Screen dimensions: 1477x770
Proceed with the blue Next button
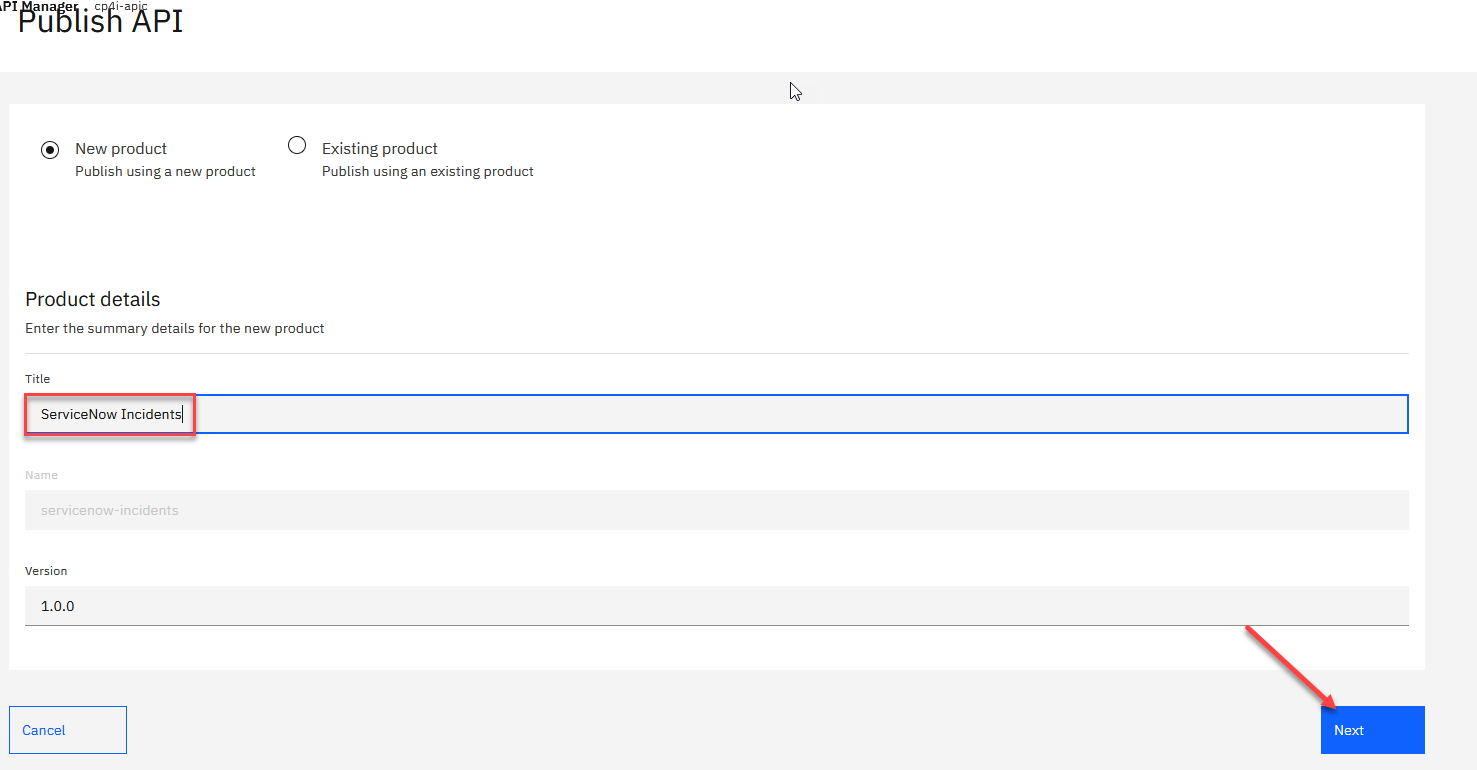pyautogui.click(x=1372, y=730)
